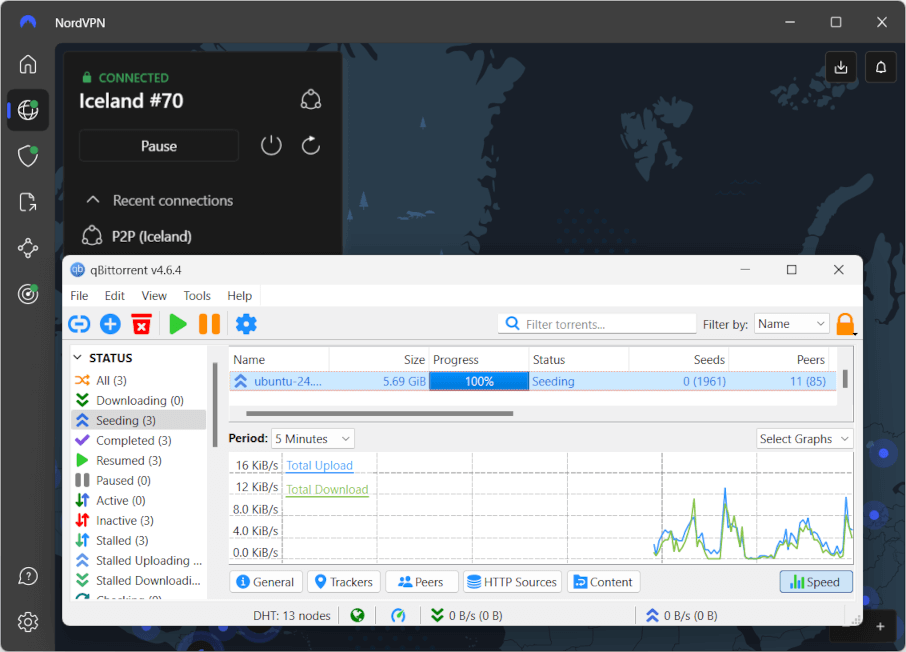This screenshot has width=906, height=652.
Task: Click the orange Pause icon in toolbar
Action: tap(209, 324)
